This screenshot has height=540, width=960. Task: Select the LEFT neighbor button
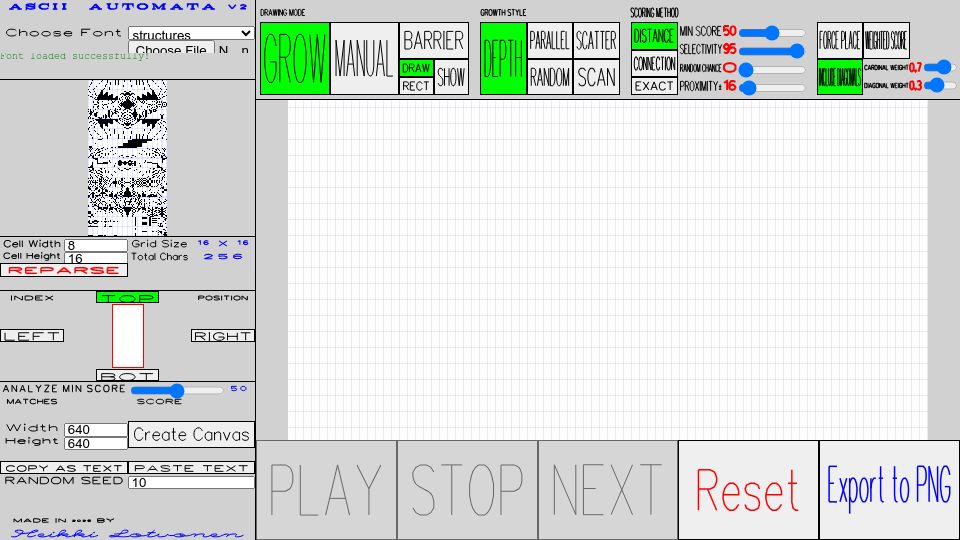tap(32, 336)
